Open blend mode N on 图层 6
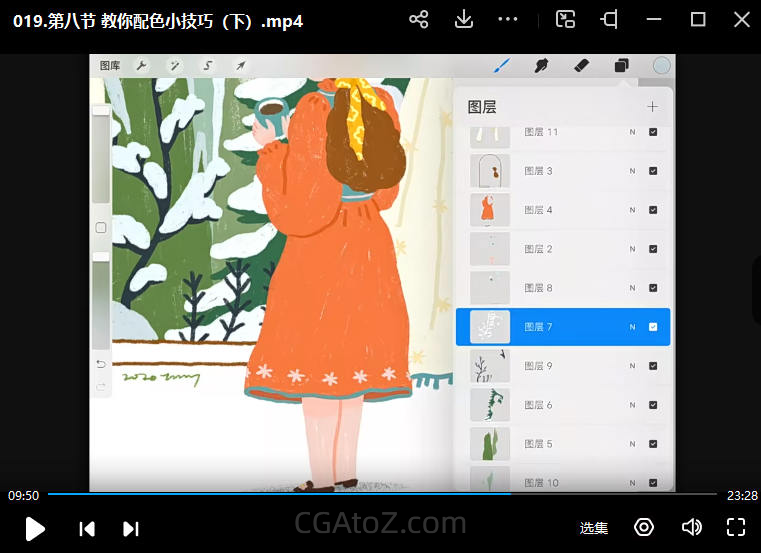 632,405
